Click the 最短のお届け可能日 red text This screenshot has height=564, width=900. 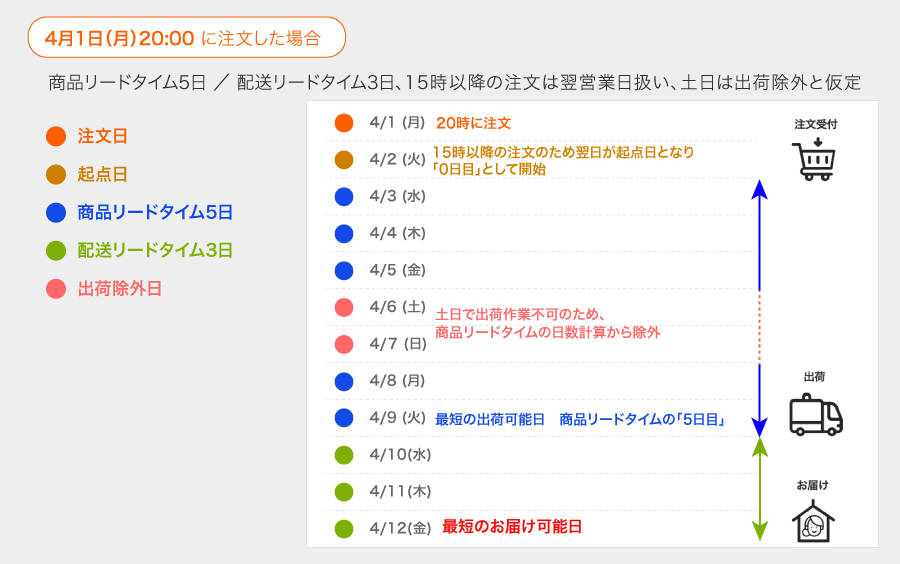[x=512, y=527]
